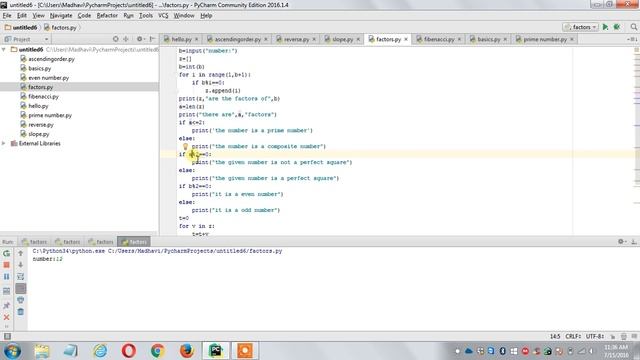The height and width of the screenshot is (360, 640).
Task: Open Project panel settings gear
Action: tap(140, 39)
